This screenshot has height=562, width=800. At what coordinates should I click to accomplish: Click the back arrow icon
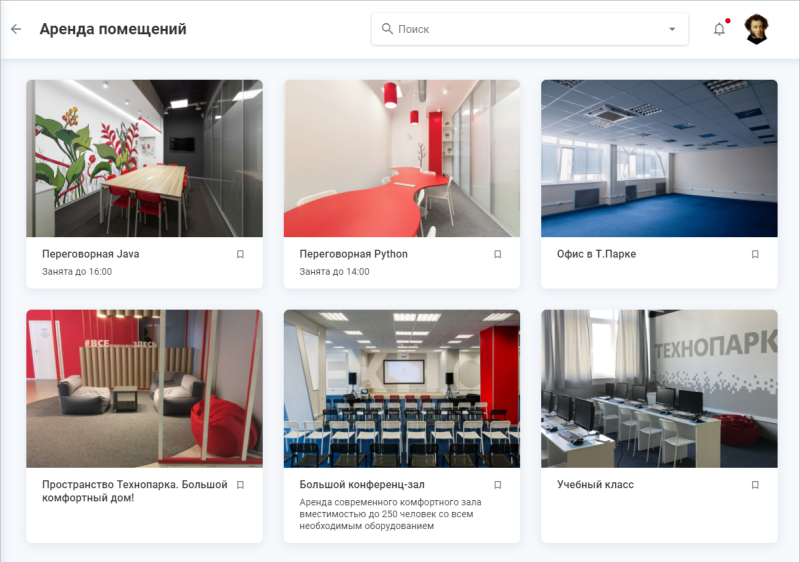[x=16, y=29]
